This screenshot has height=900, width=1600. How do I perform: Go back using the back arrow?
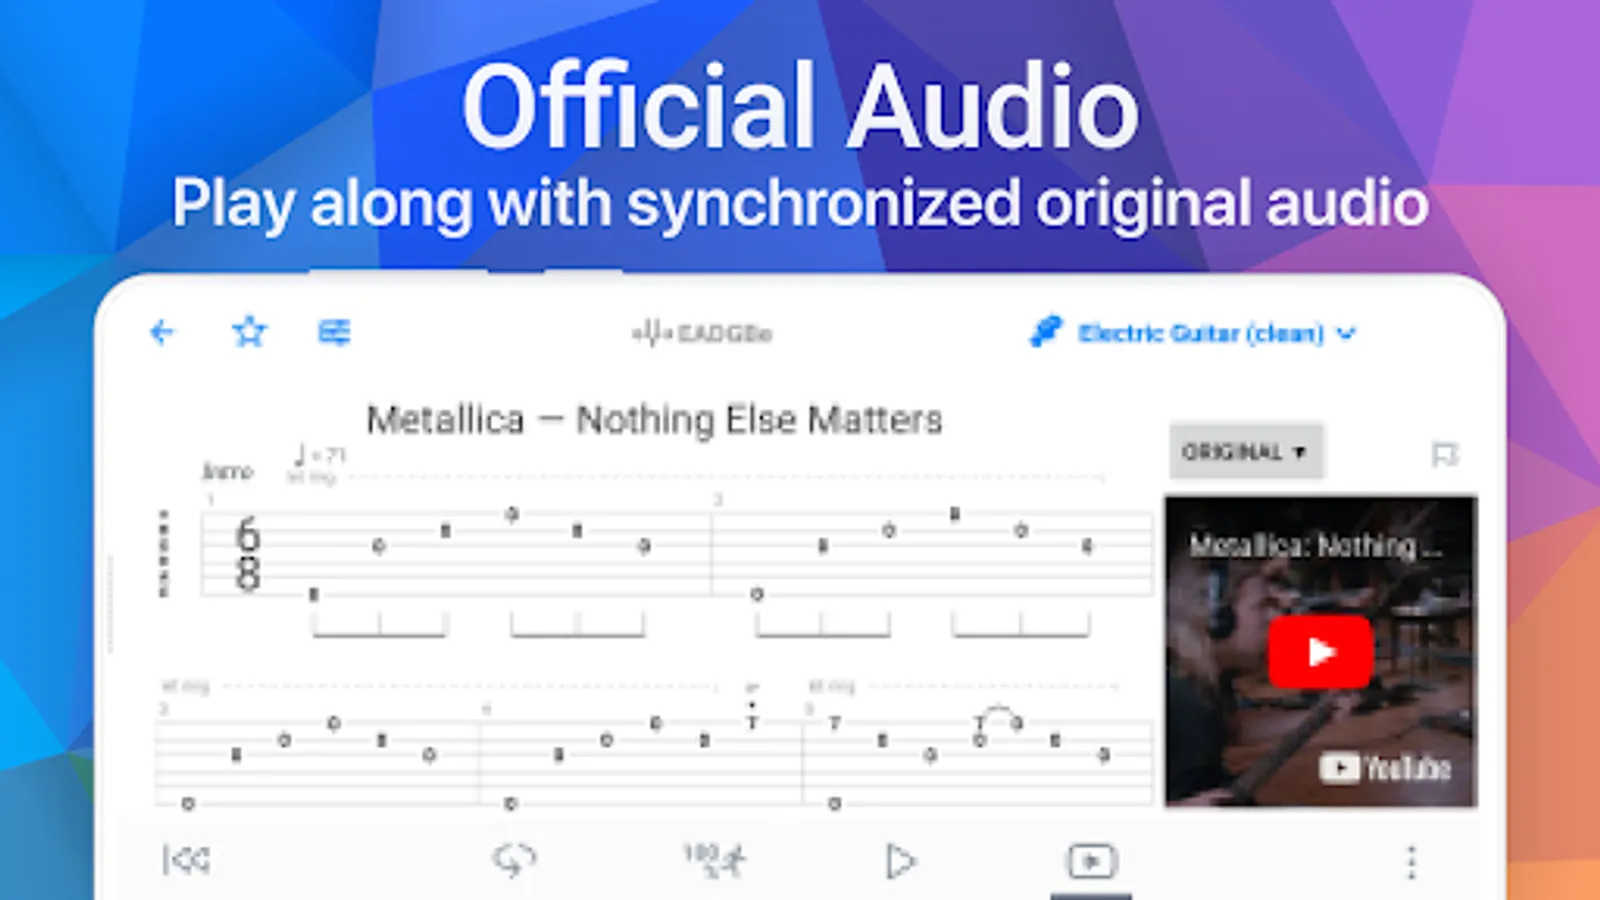point(162,332)
